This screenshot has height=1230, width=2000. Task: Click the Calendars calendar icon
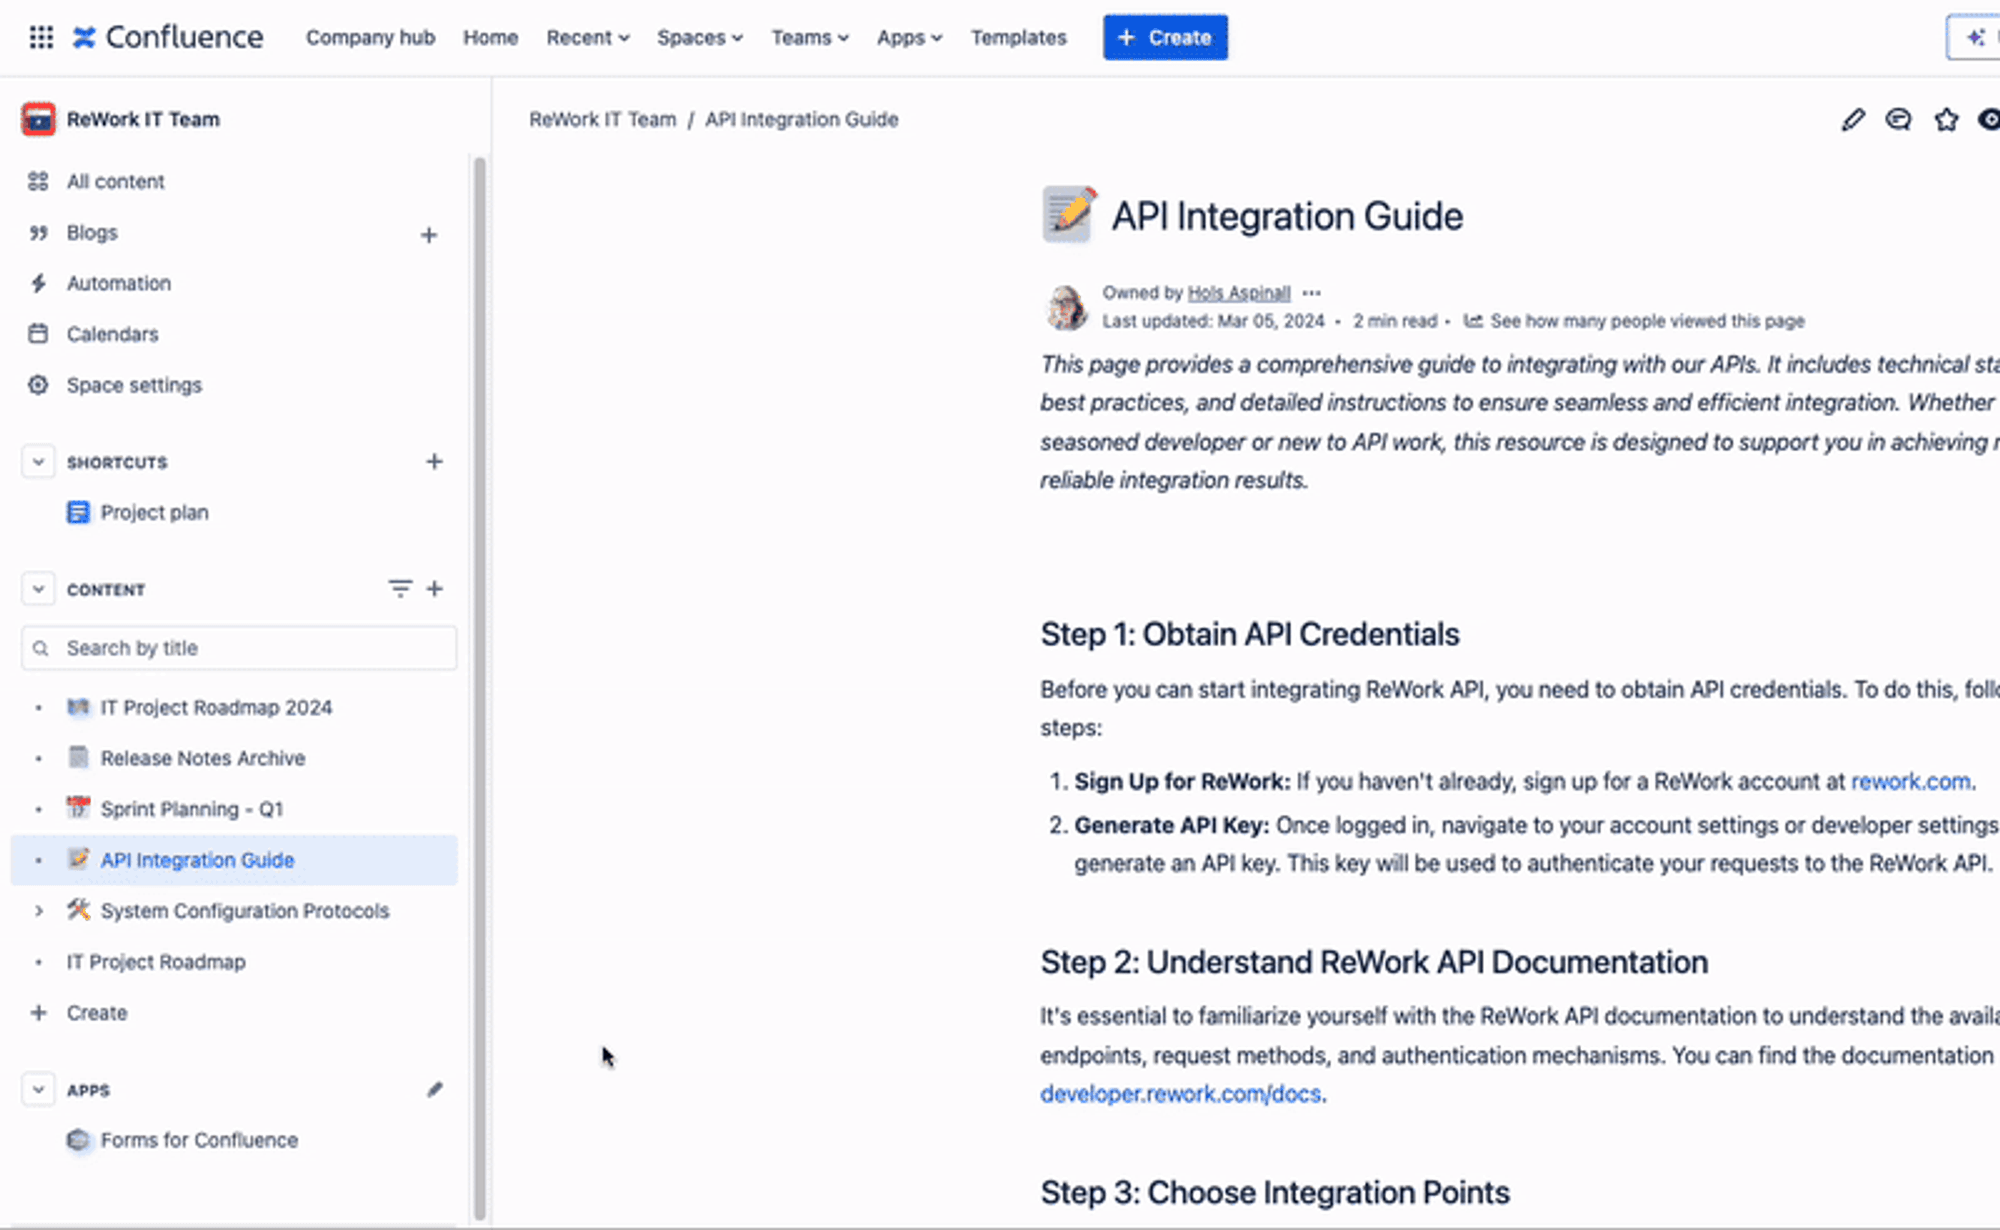[x=37, y=333]
